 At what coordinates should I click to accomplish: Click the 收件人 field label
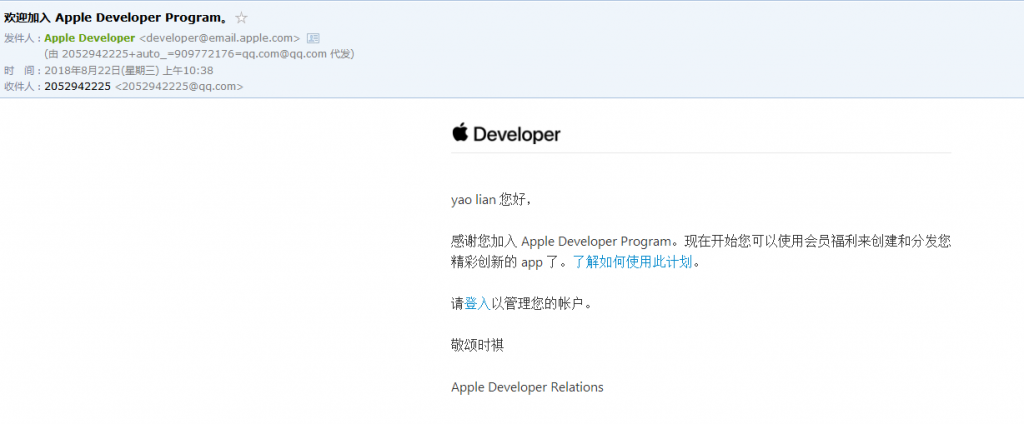click(x=20, y=86)
